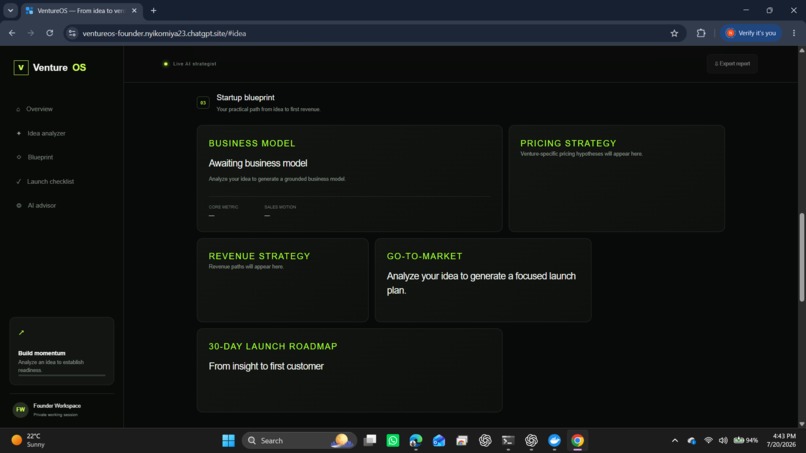
Task: Click the Startup blueprint section title
Action: click(x=245, y=97)
